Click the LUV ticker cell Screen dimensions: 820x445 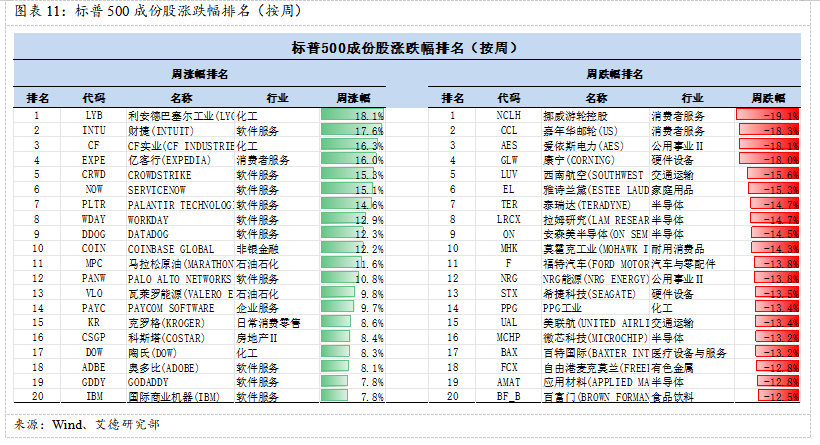(508, 175)
